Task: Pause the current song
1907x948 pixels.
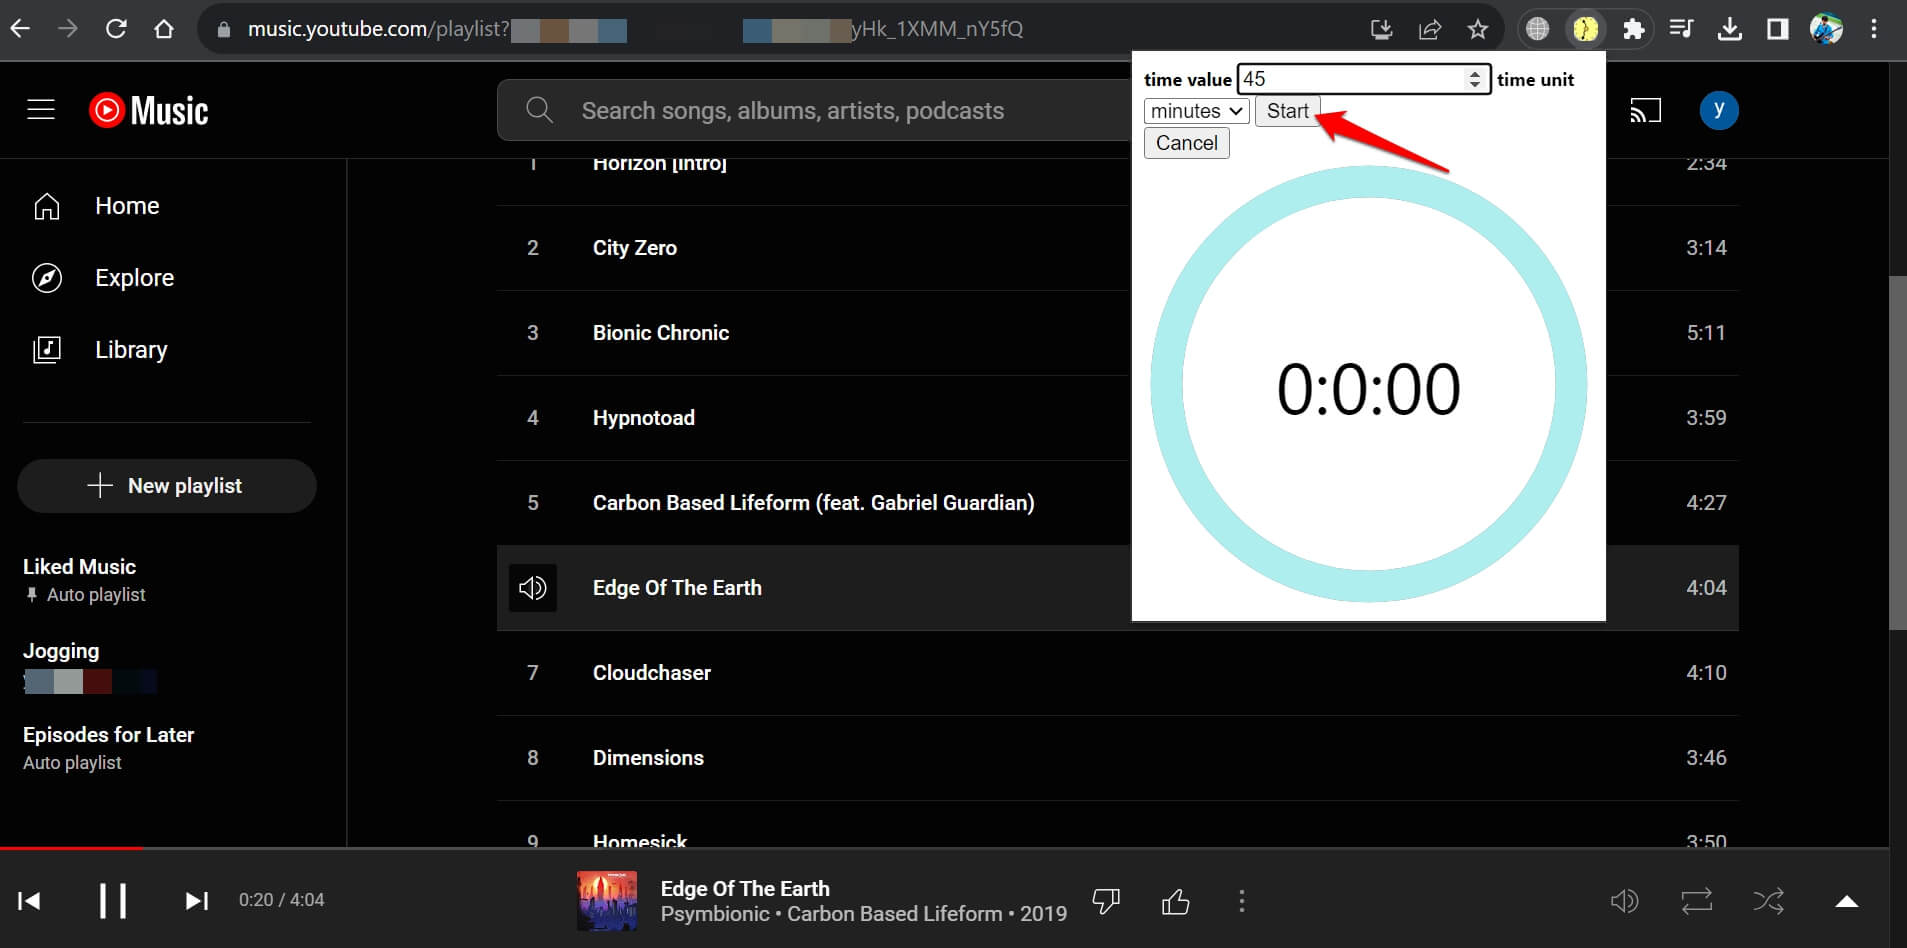Action: (113, 901)
